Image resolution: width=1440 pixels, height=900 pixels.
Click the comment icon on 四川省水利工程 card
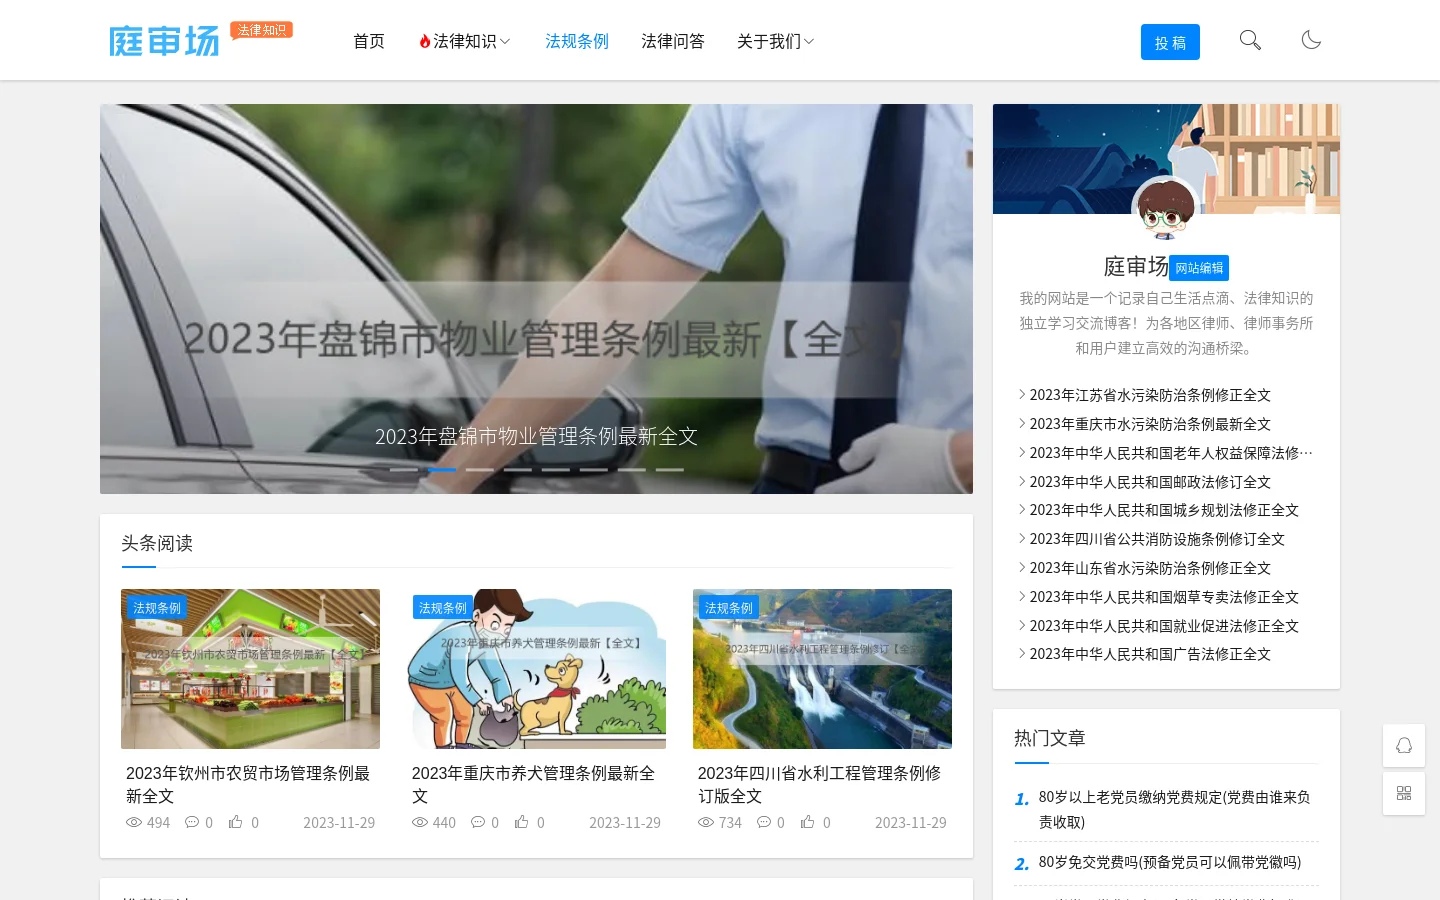(764, 823)
